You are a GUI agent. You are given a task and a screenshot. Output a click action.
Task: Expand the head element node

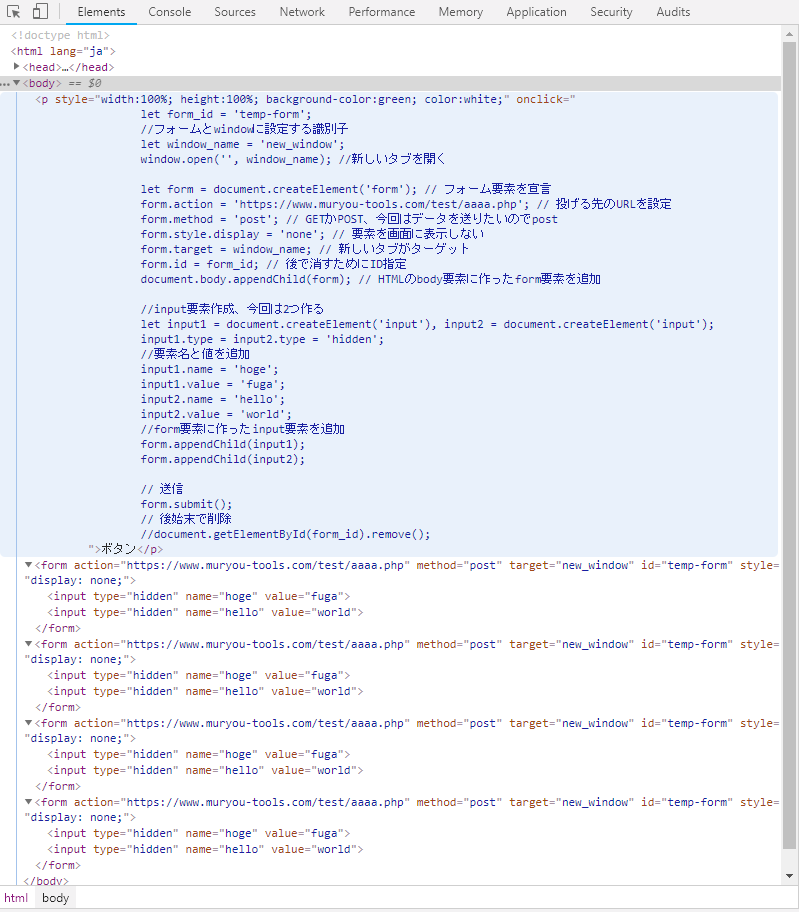[x=16, y=66]
